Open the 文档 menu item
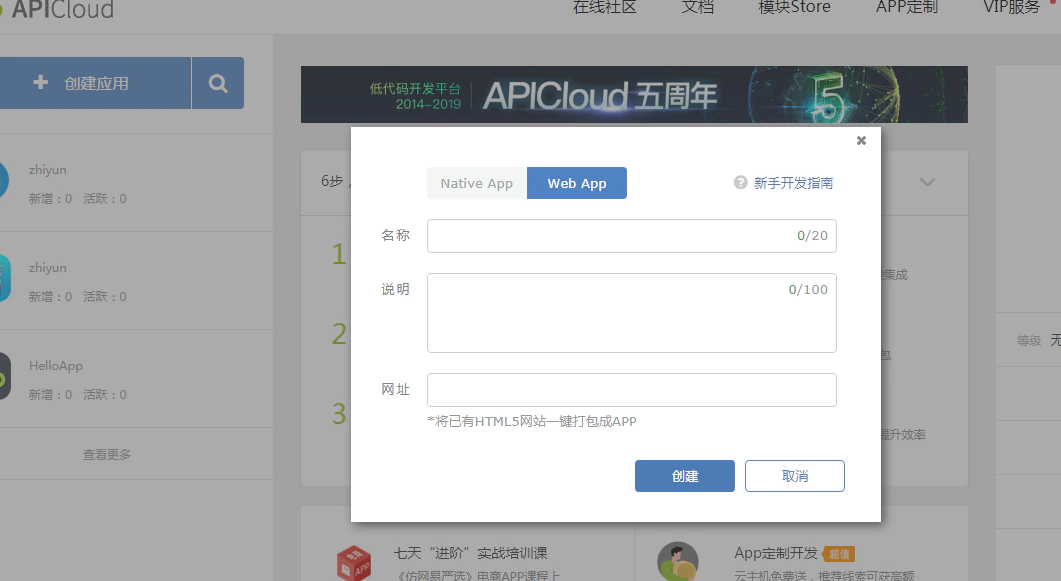 698,7
